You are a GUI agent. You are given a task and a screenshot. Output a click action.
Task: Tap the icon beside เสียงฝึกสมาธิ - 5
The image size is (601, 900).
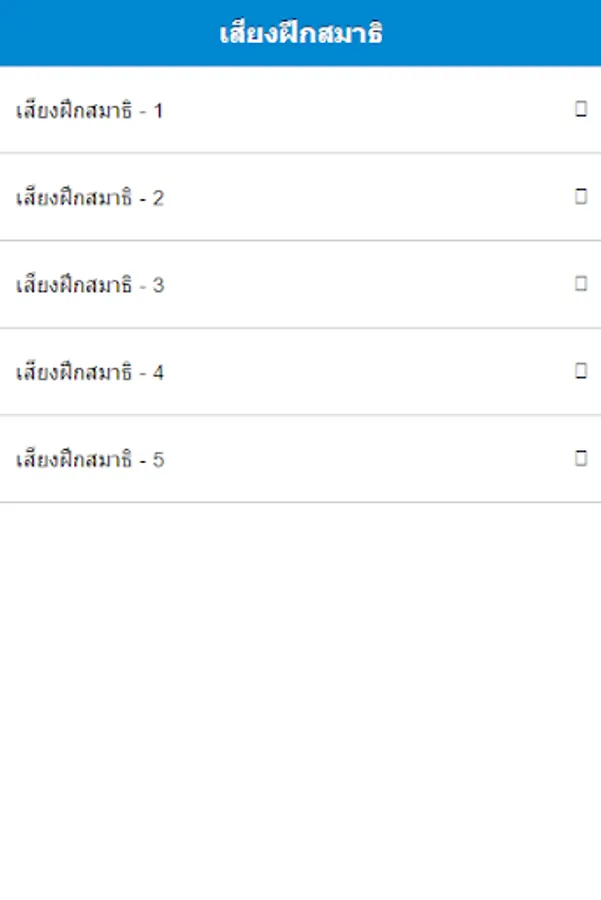click(581, 458)
